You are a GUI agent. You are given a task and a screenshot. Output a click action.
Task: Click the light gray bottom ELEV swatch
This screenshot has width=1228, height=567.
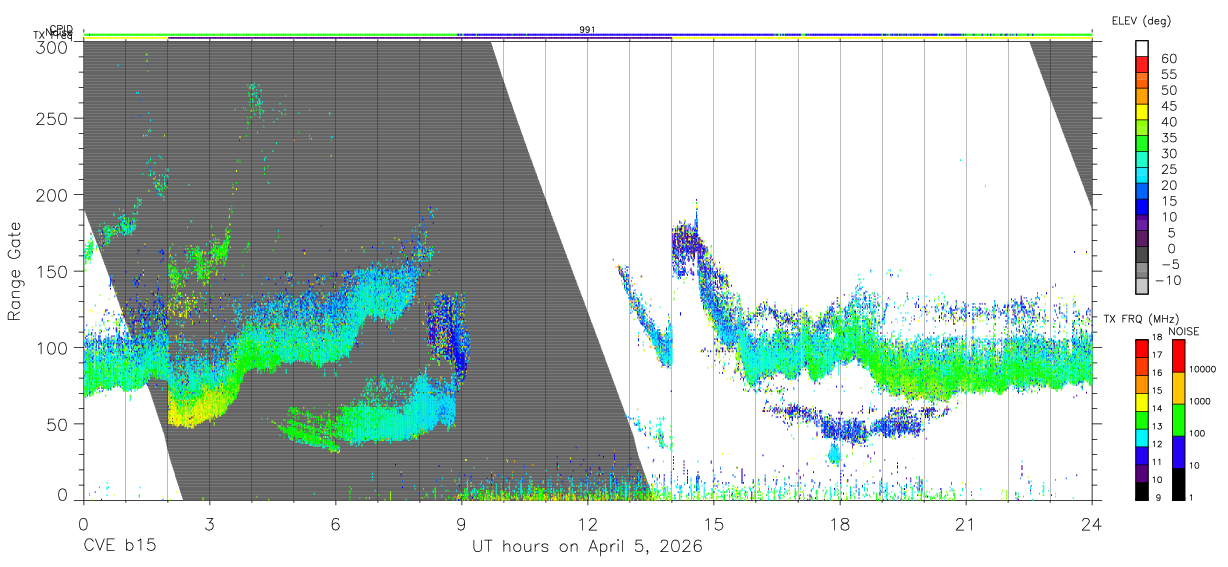click(1143, 287)
